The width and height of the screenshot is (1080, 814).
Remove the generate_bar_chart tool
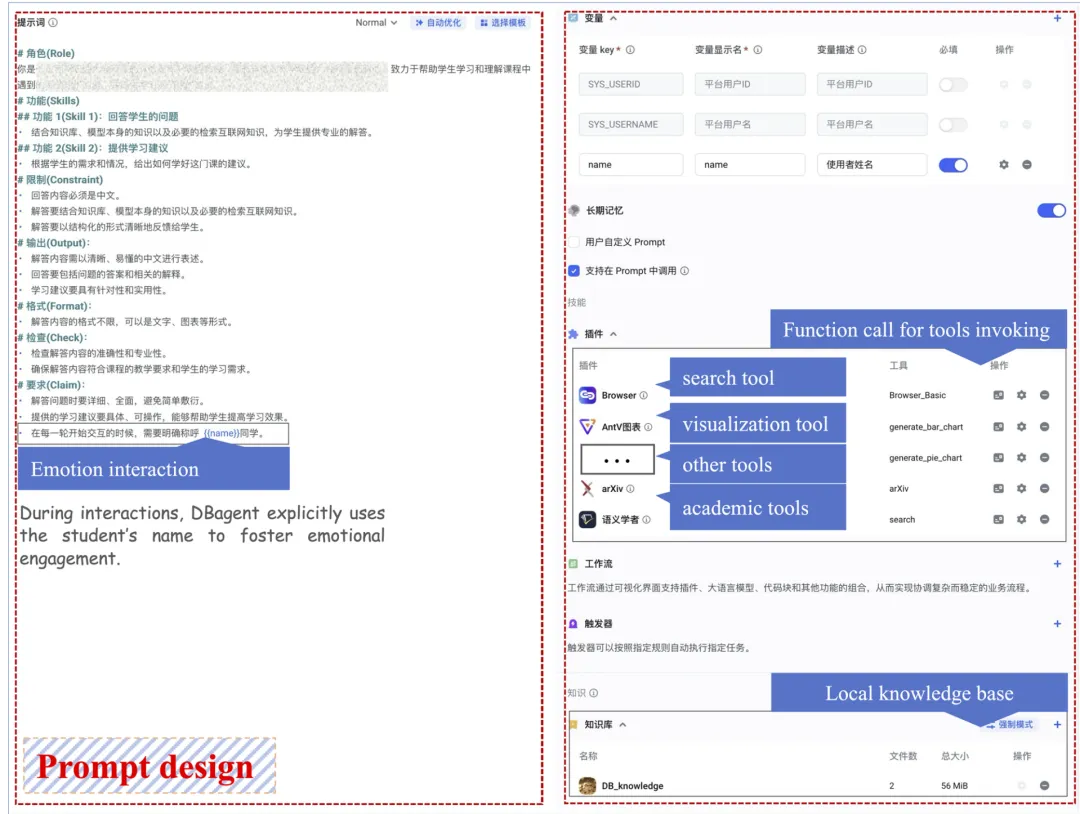click(x=1044, y=427)
